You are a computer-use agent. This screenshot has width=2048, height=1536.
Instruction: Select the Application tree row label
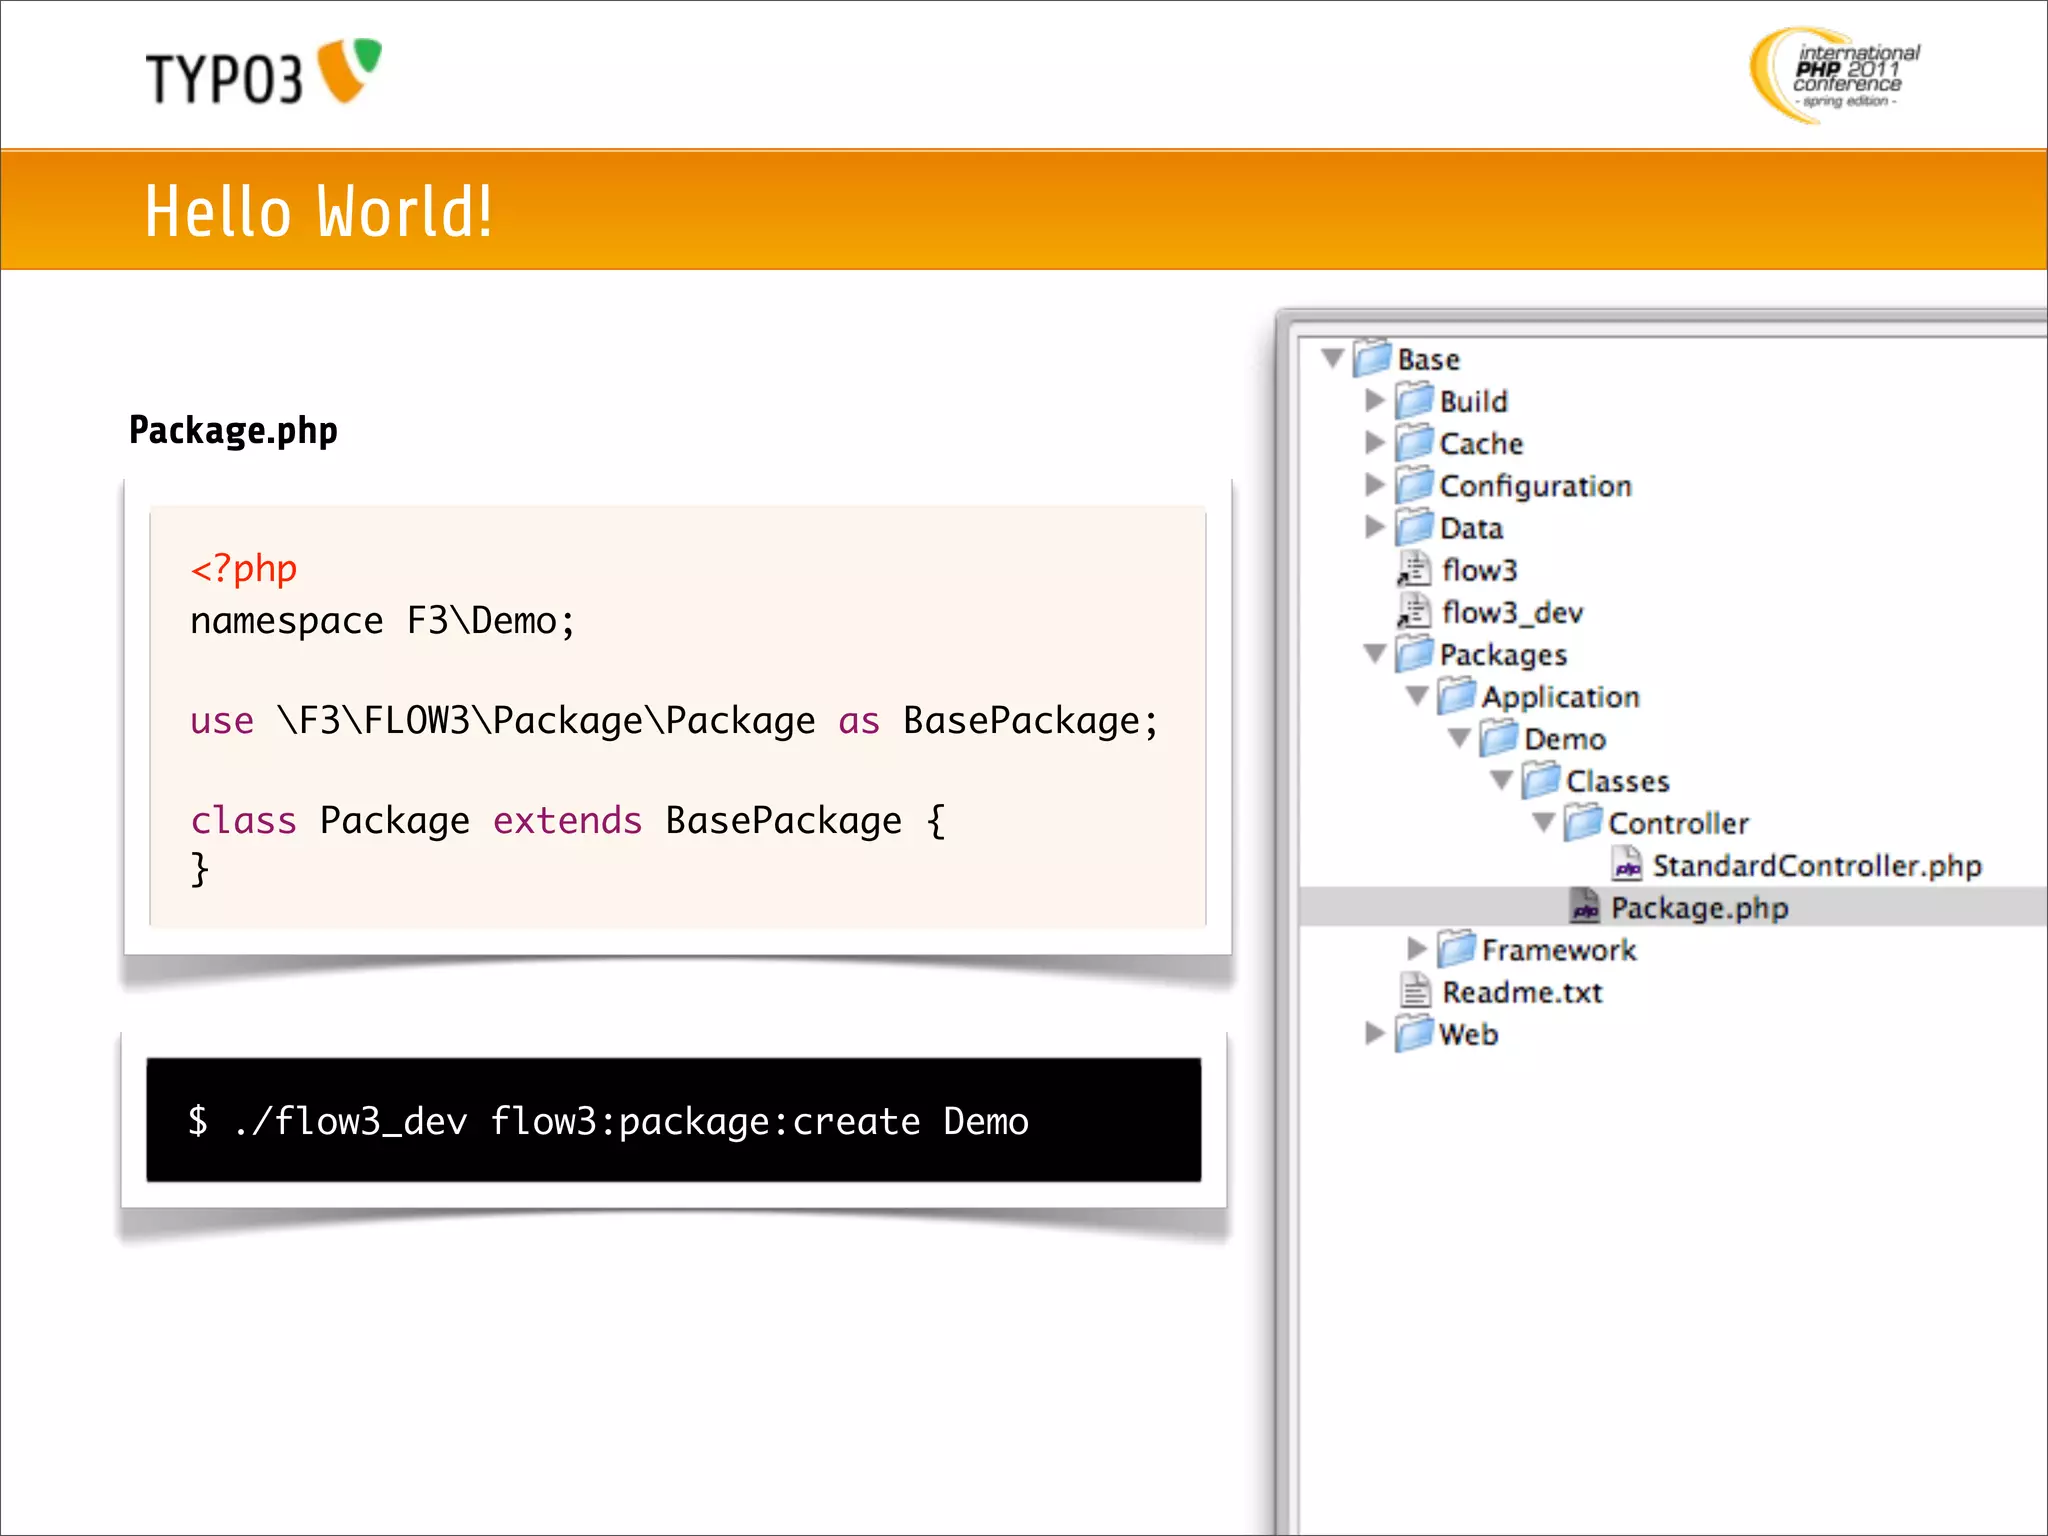[x=1560, y=697]
